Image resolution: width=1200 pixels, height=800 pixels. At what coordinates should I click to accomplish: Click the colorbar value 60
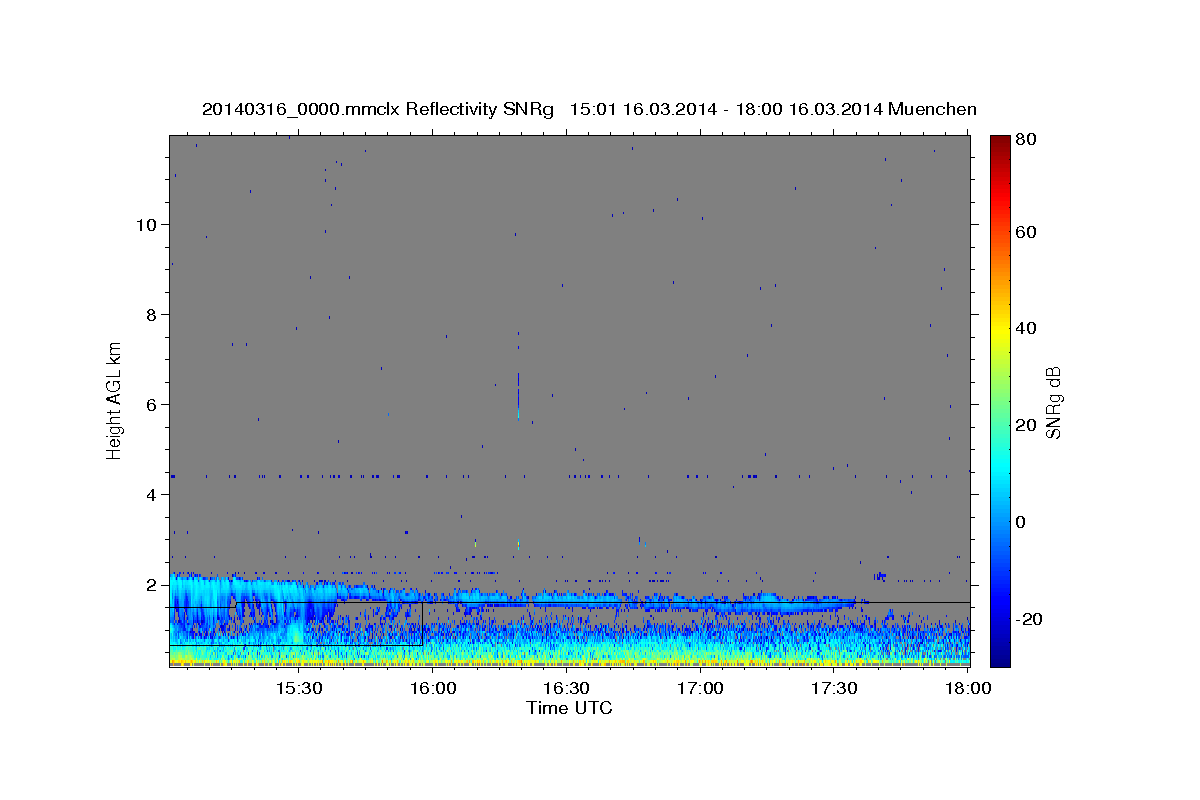pyautogui.click(x=1027, y=232)
